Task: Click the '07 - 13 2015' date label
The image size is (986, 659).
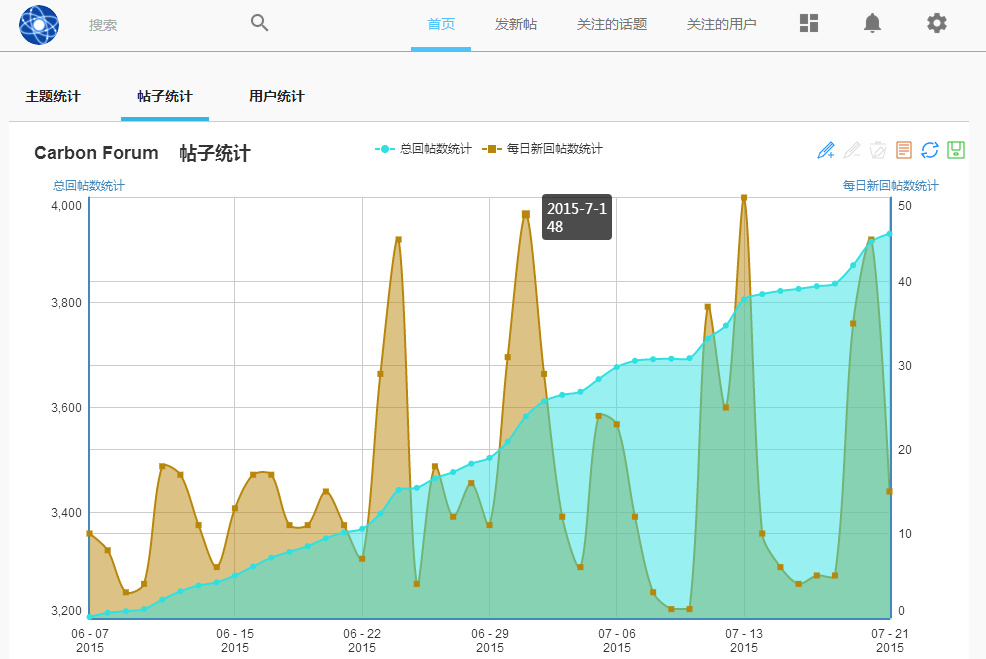Action: [x=744, y=640]
